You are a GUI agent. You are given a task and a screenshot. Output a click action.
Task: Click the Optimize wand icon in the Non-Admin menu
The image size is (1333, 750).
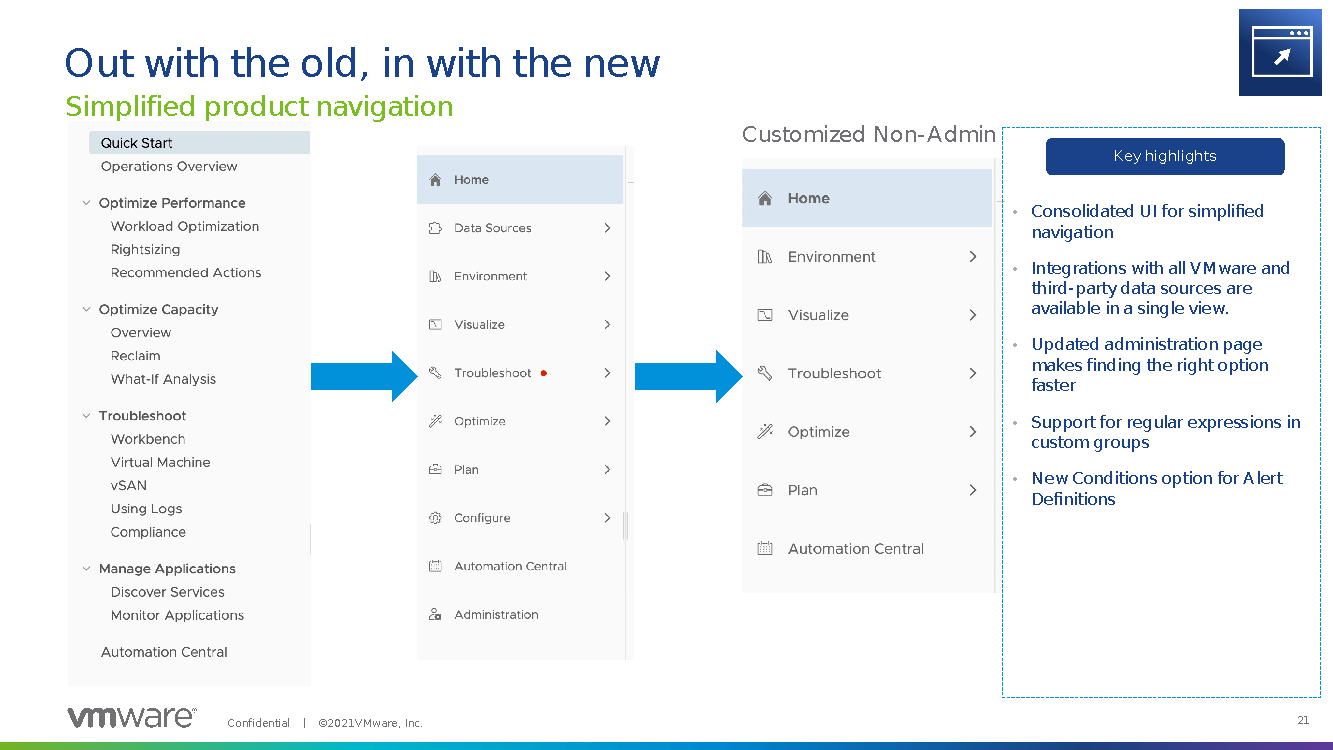point(765,432)
